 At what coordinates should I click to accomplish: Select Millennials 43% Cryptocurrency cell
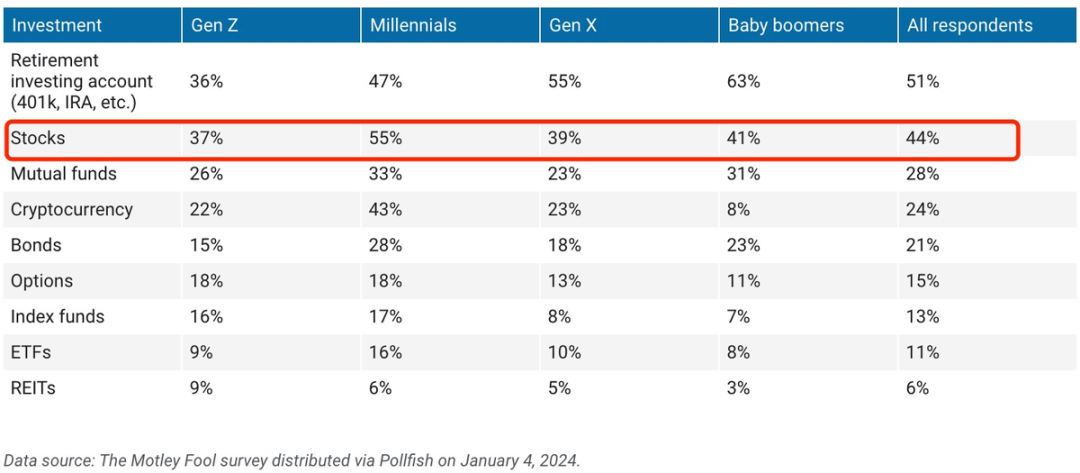pos(386,210)
